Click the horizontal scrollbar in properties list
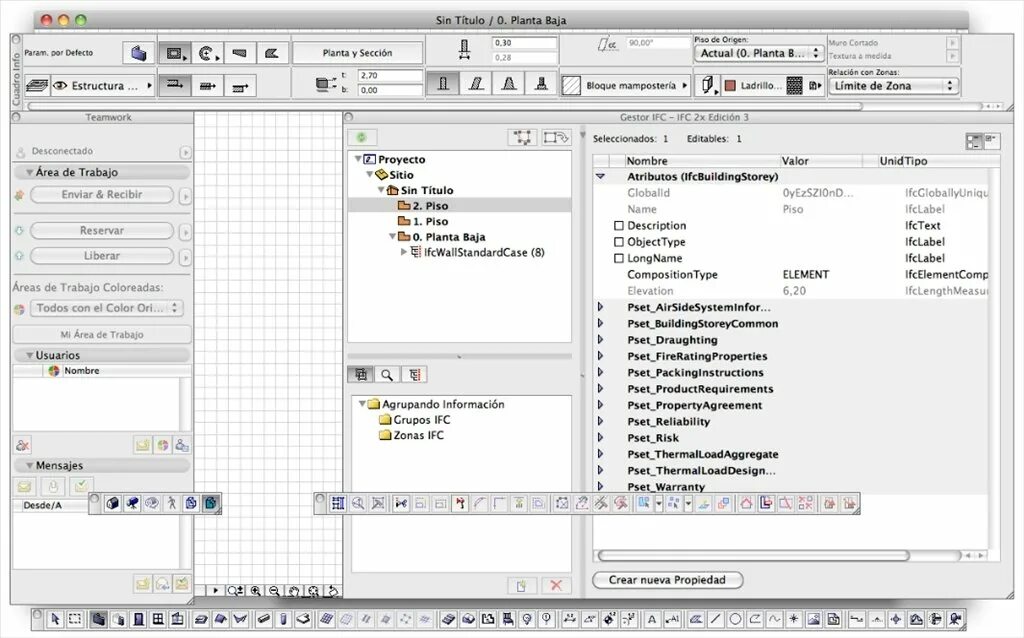1024x638 pixels. (752, 555)
